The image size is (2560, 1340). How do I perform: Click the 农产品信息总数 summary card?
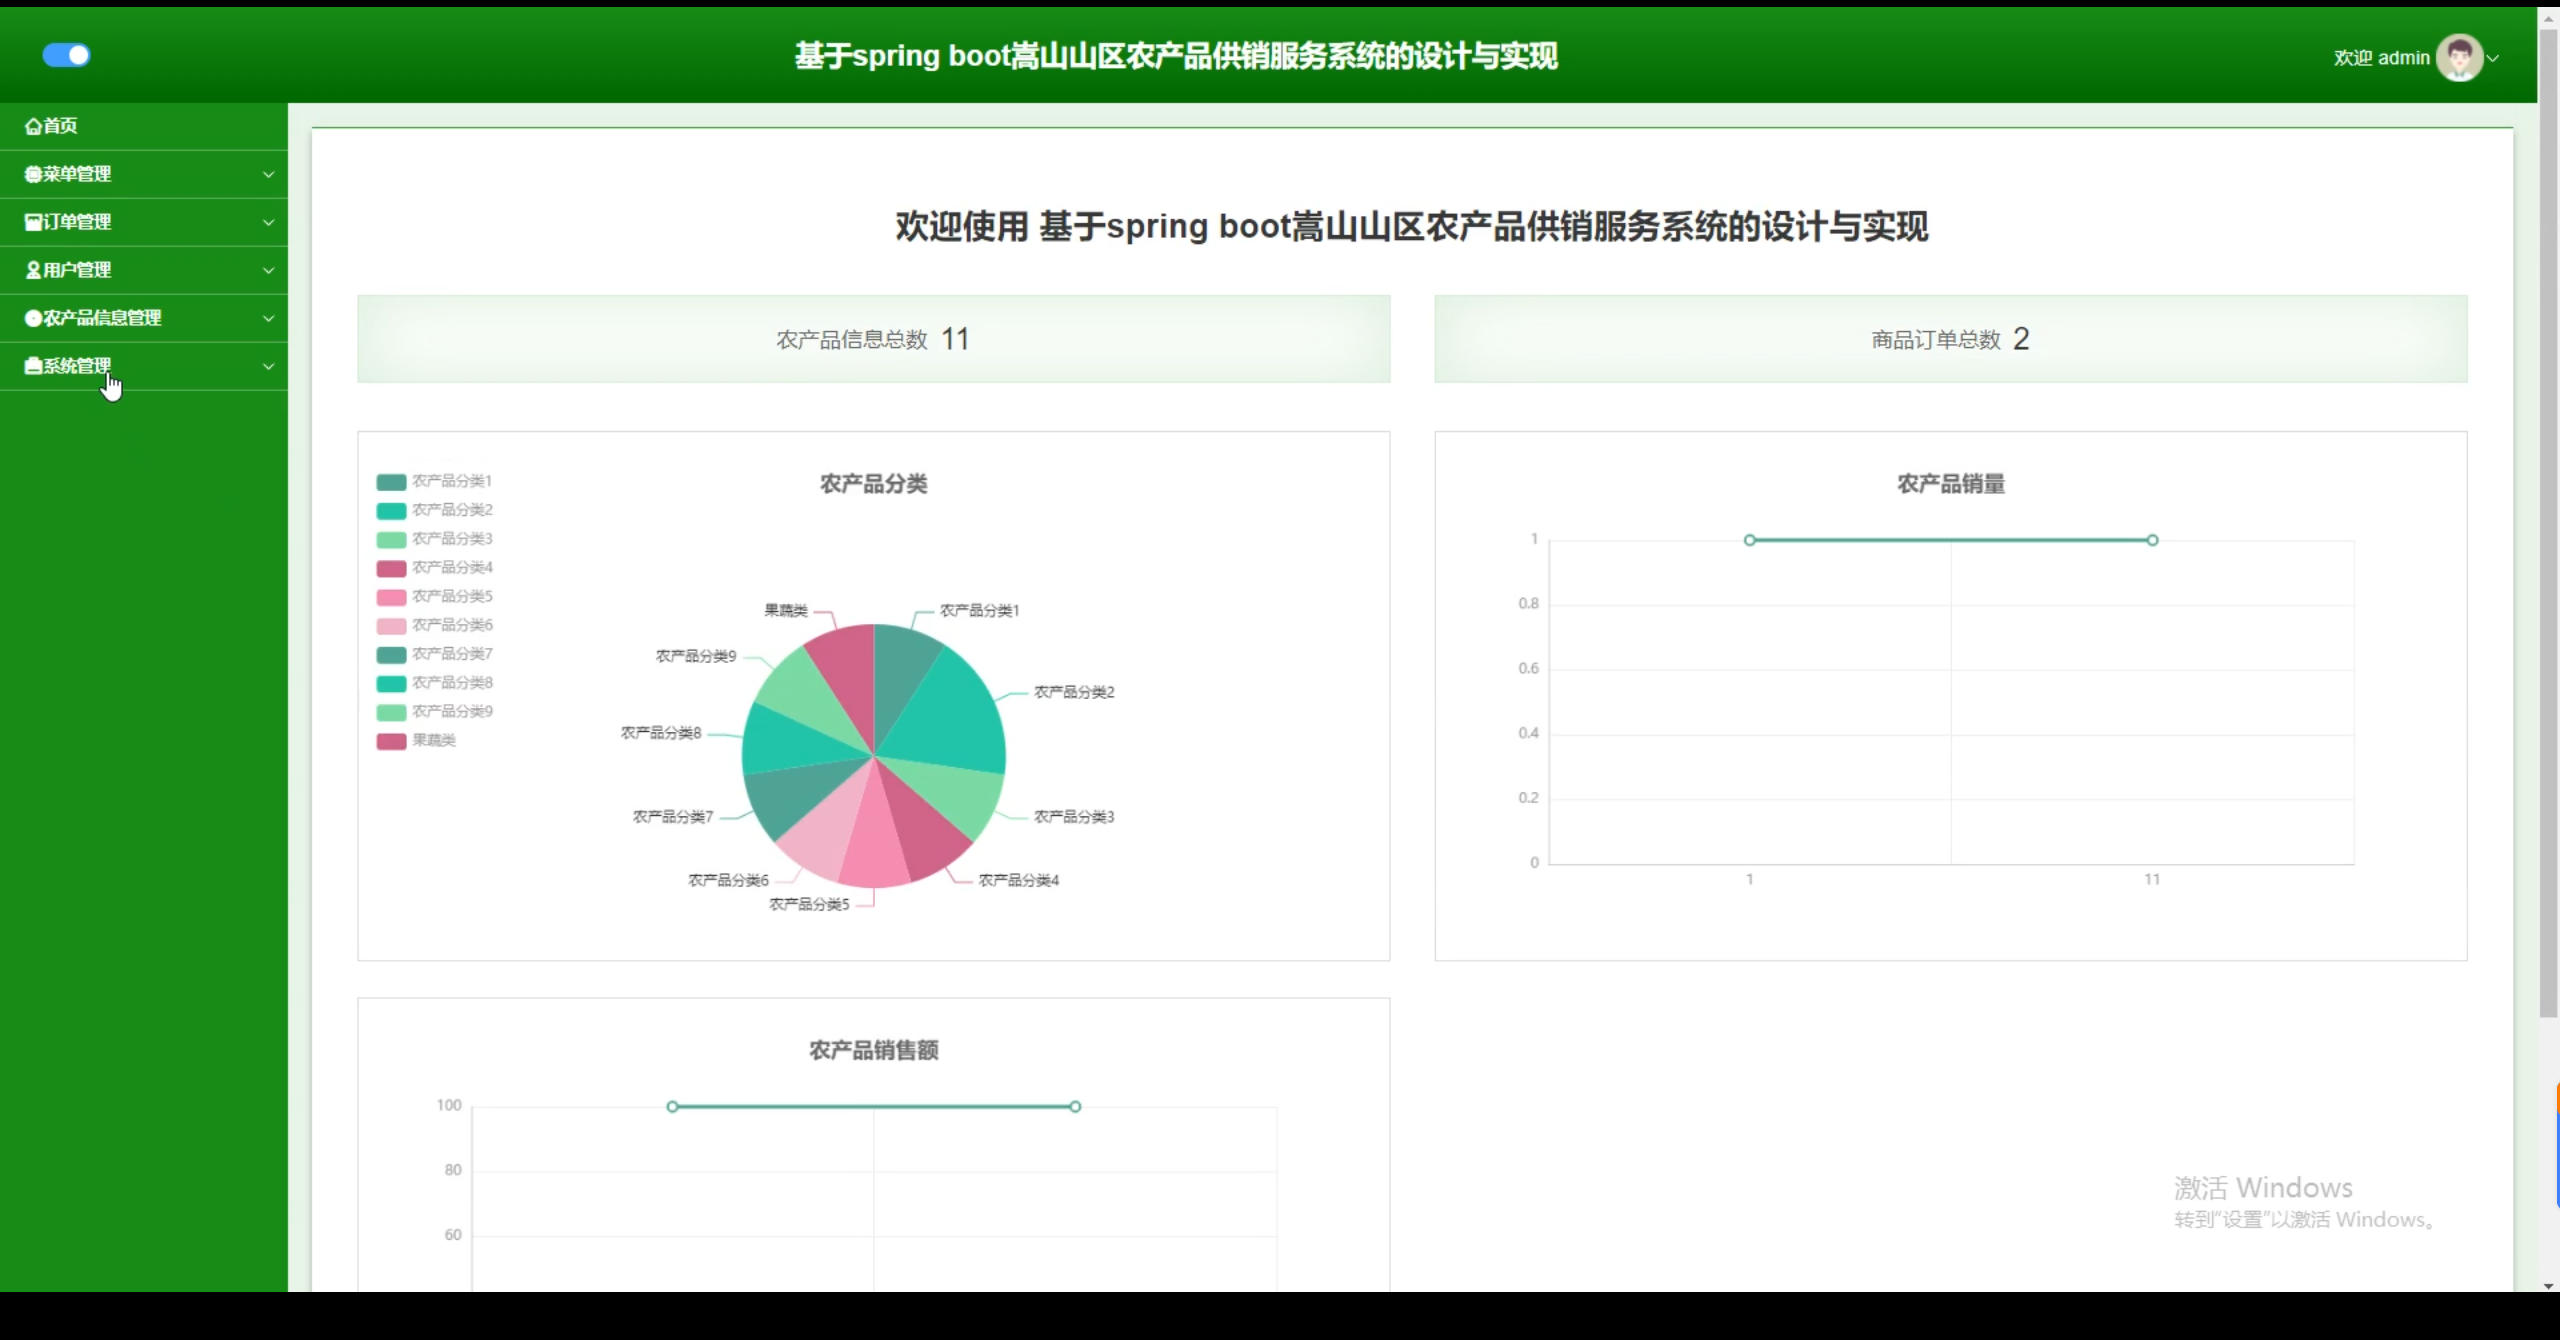click(873, 339)
